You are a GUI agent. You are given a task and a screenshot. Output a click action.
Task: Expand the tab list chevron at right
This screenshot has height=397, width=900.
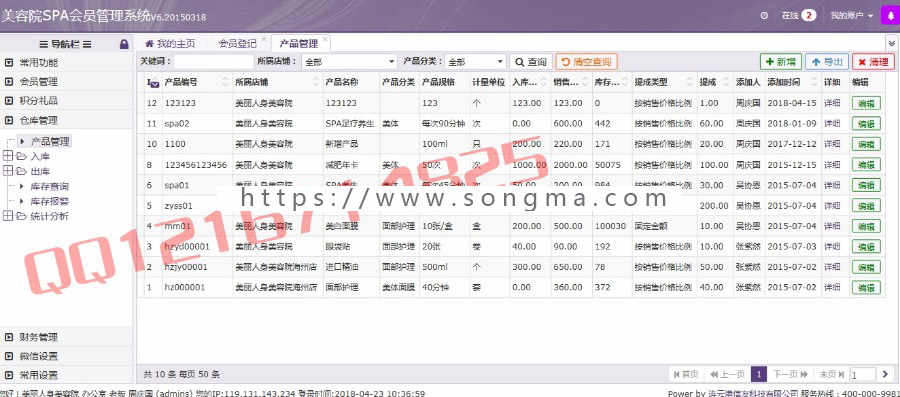pos(892,44)
